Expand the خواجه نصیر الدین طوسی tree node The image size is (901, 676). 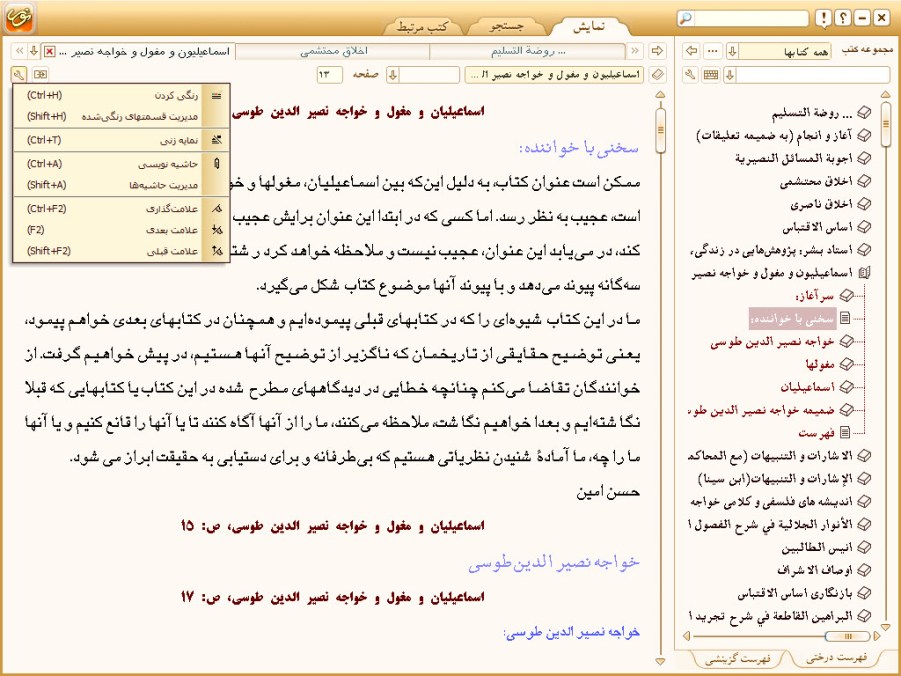[x=846, y=341]
